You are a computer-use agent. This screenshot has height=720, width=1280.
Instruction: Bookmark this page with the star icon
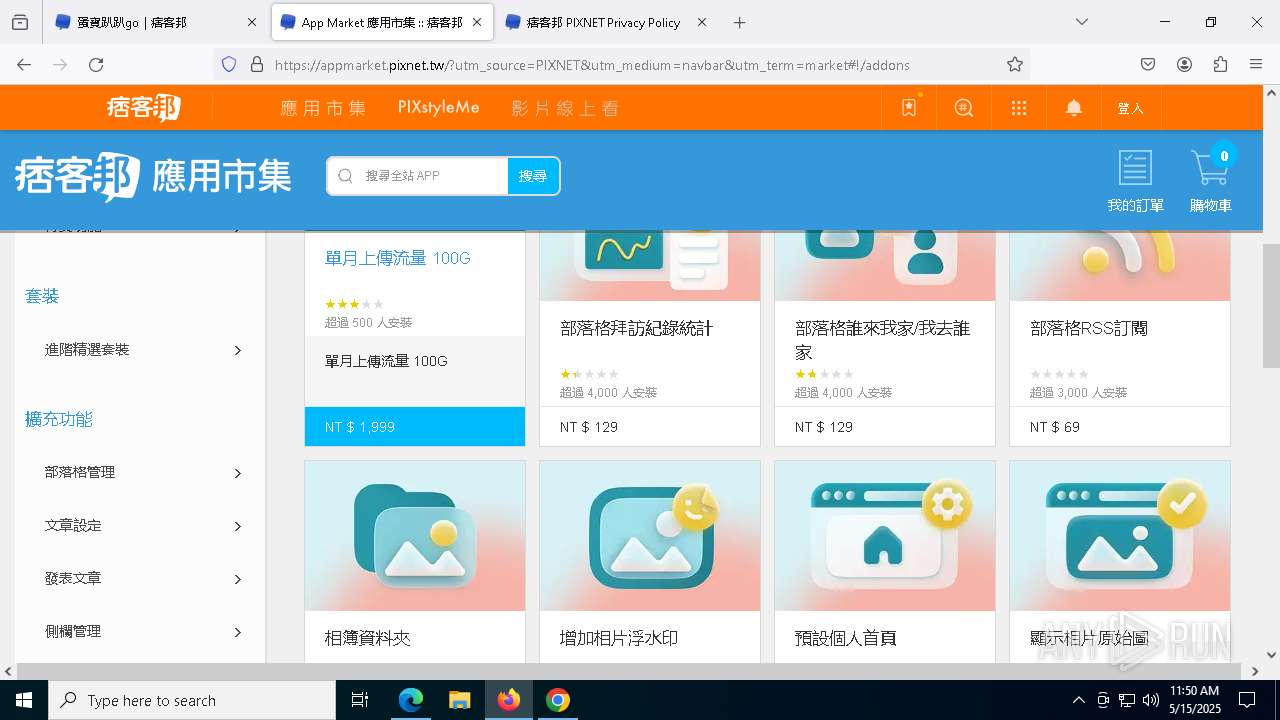pyautogui.click(x=1015, y=64)
